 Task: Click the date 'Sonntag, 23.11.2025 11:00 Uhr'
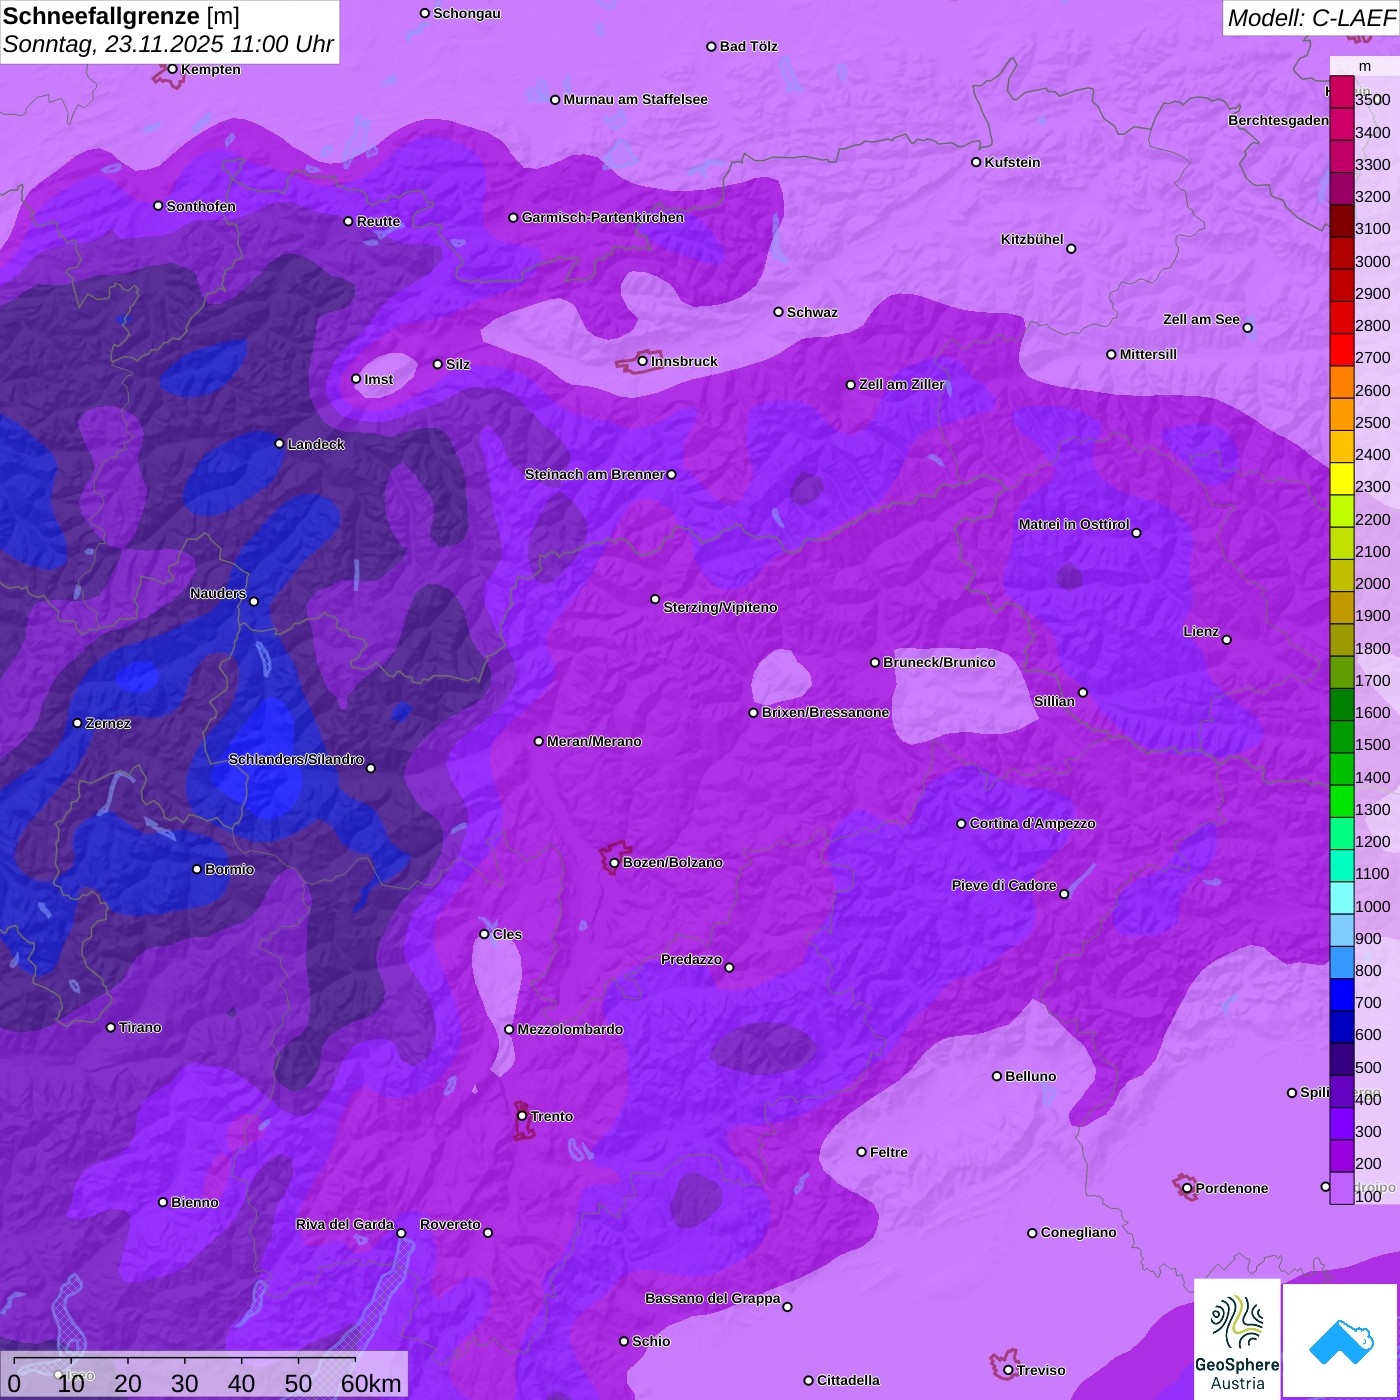168,44
